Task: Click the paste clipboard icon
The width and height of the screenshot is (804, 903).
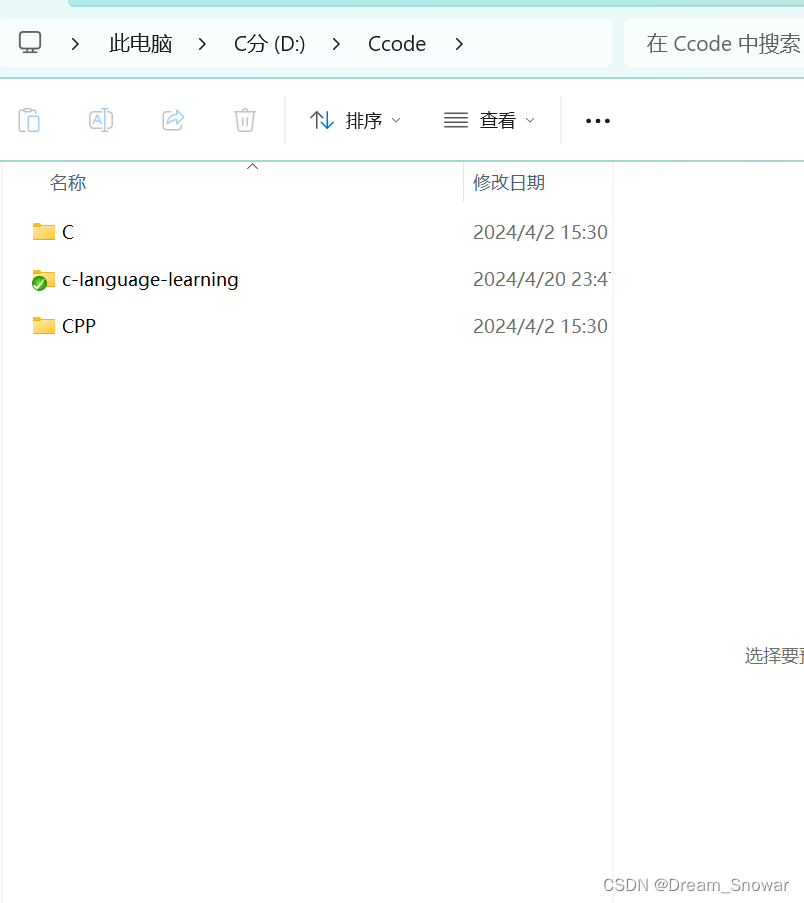Action: pos(29,120)
